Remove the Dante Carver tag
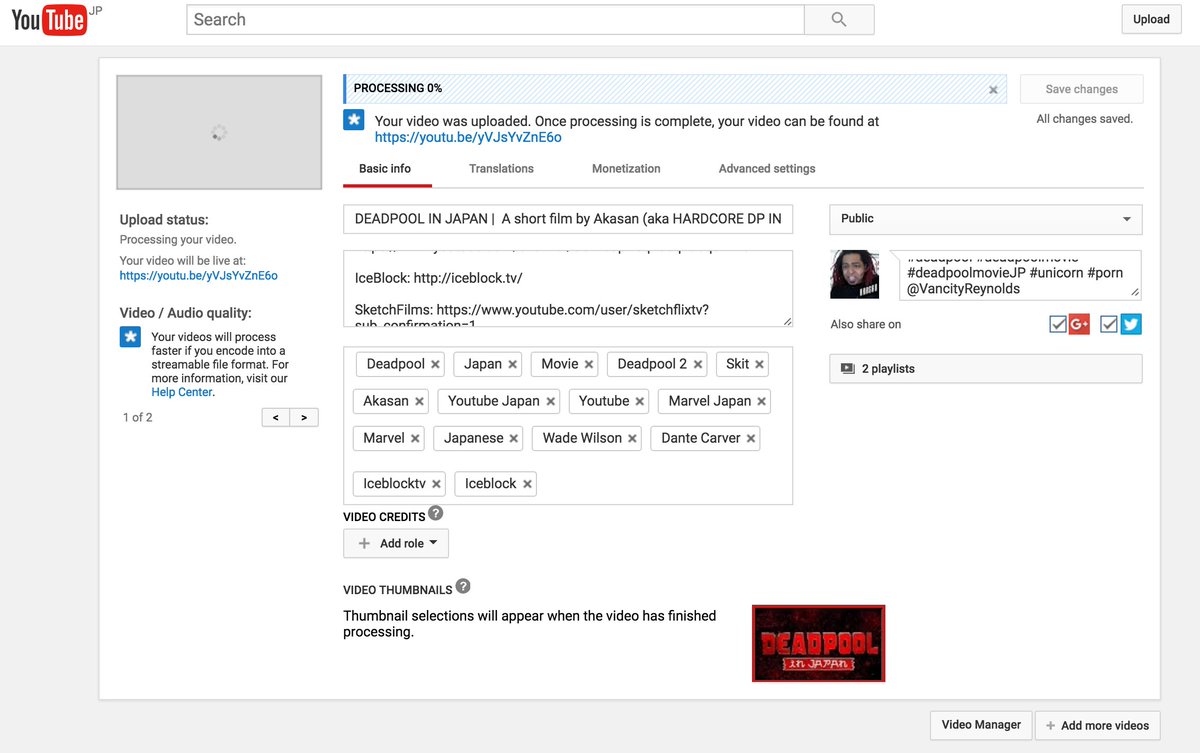Screen dimensions: 1200x753 coord(751,439)
